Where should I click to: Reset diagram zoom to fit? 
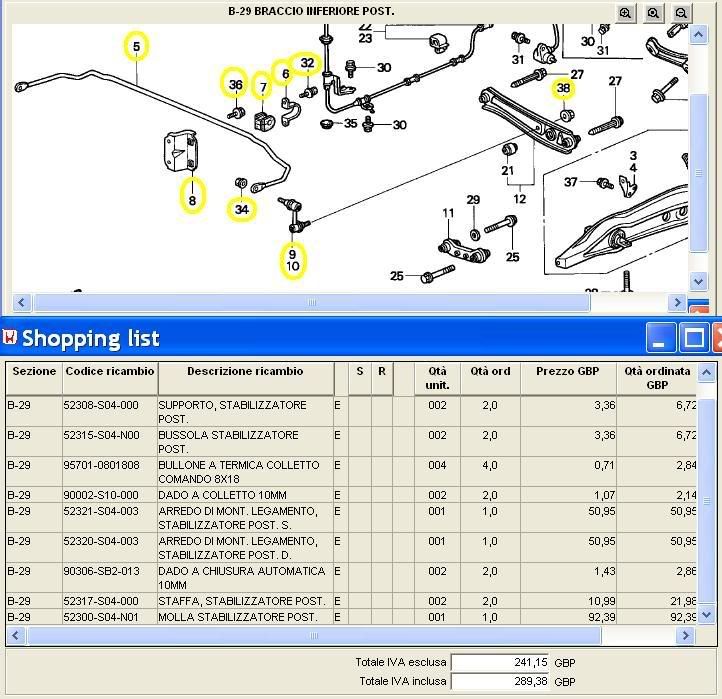point(653,13)
